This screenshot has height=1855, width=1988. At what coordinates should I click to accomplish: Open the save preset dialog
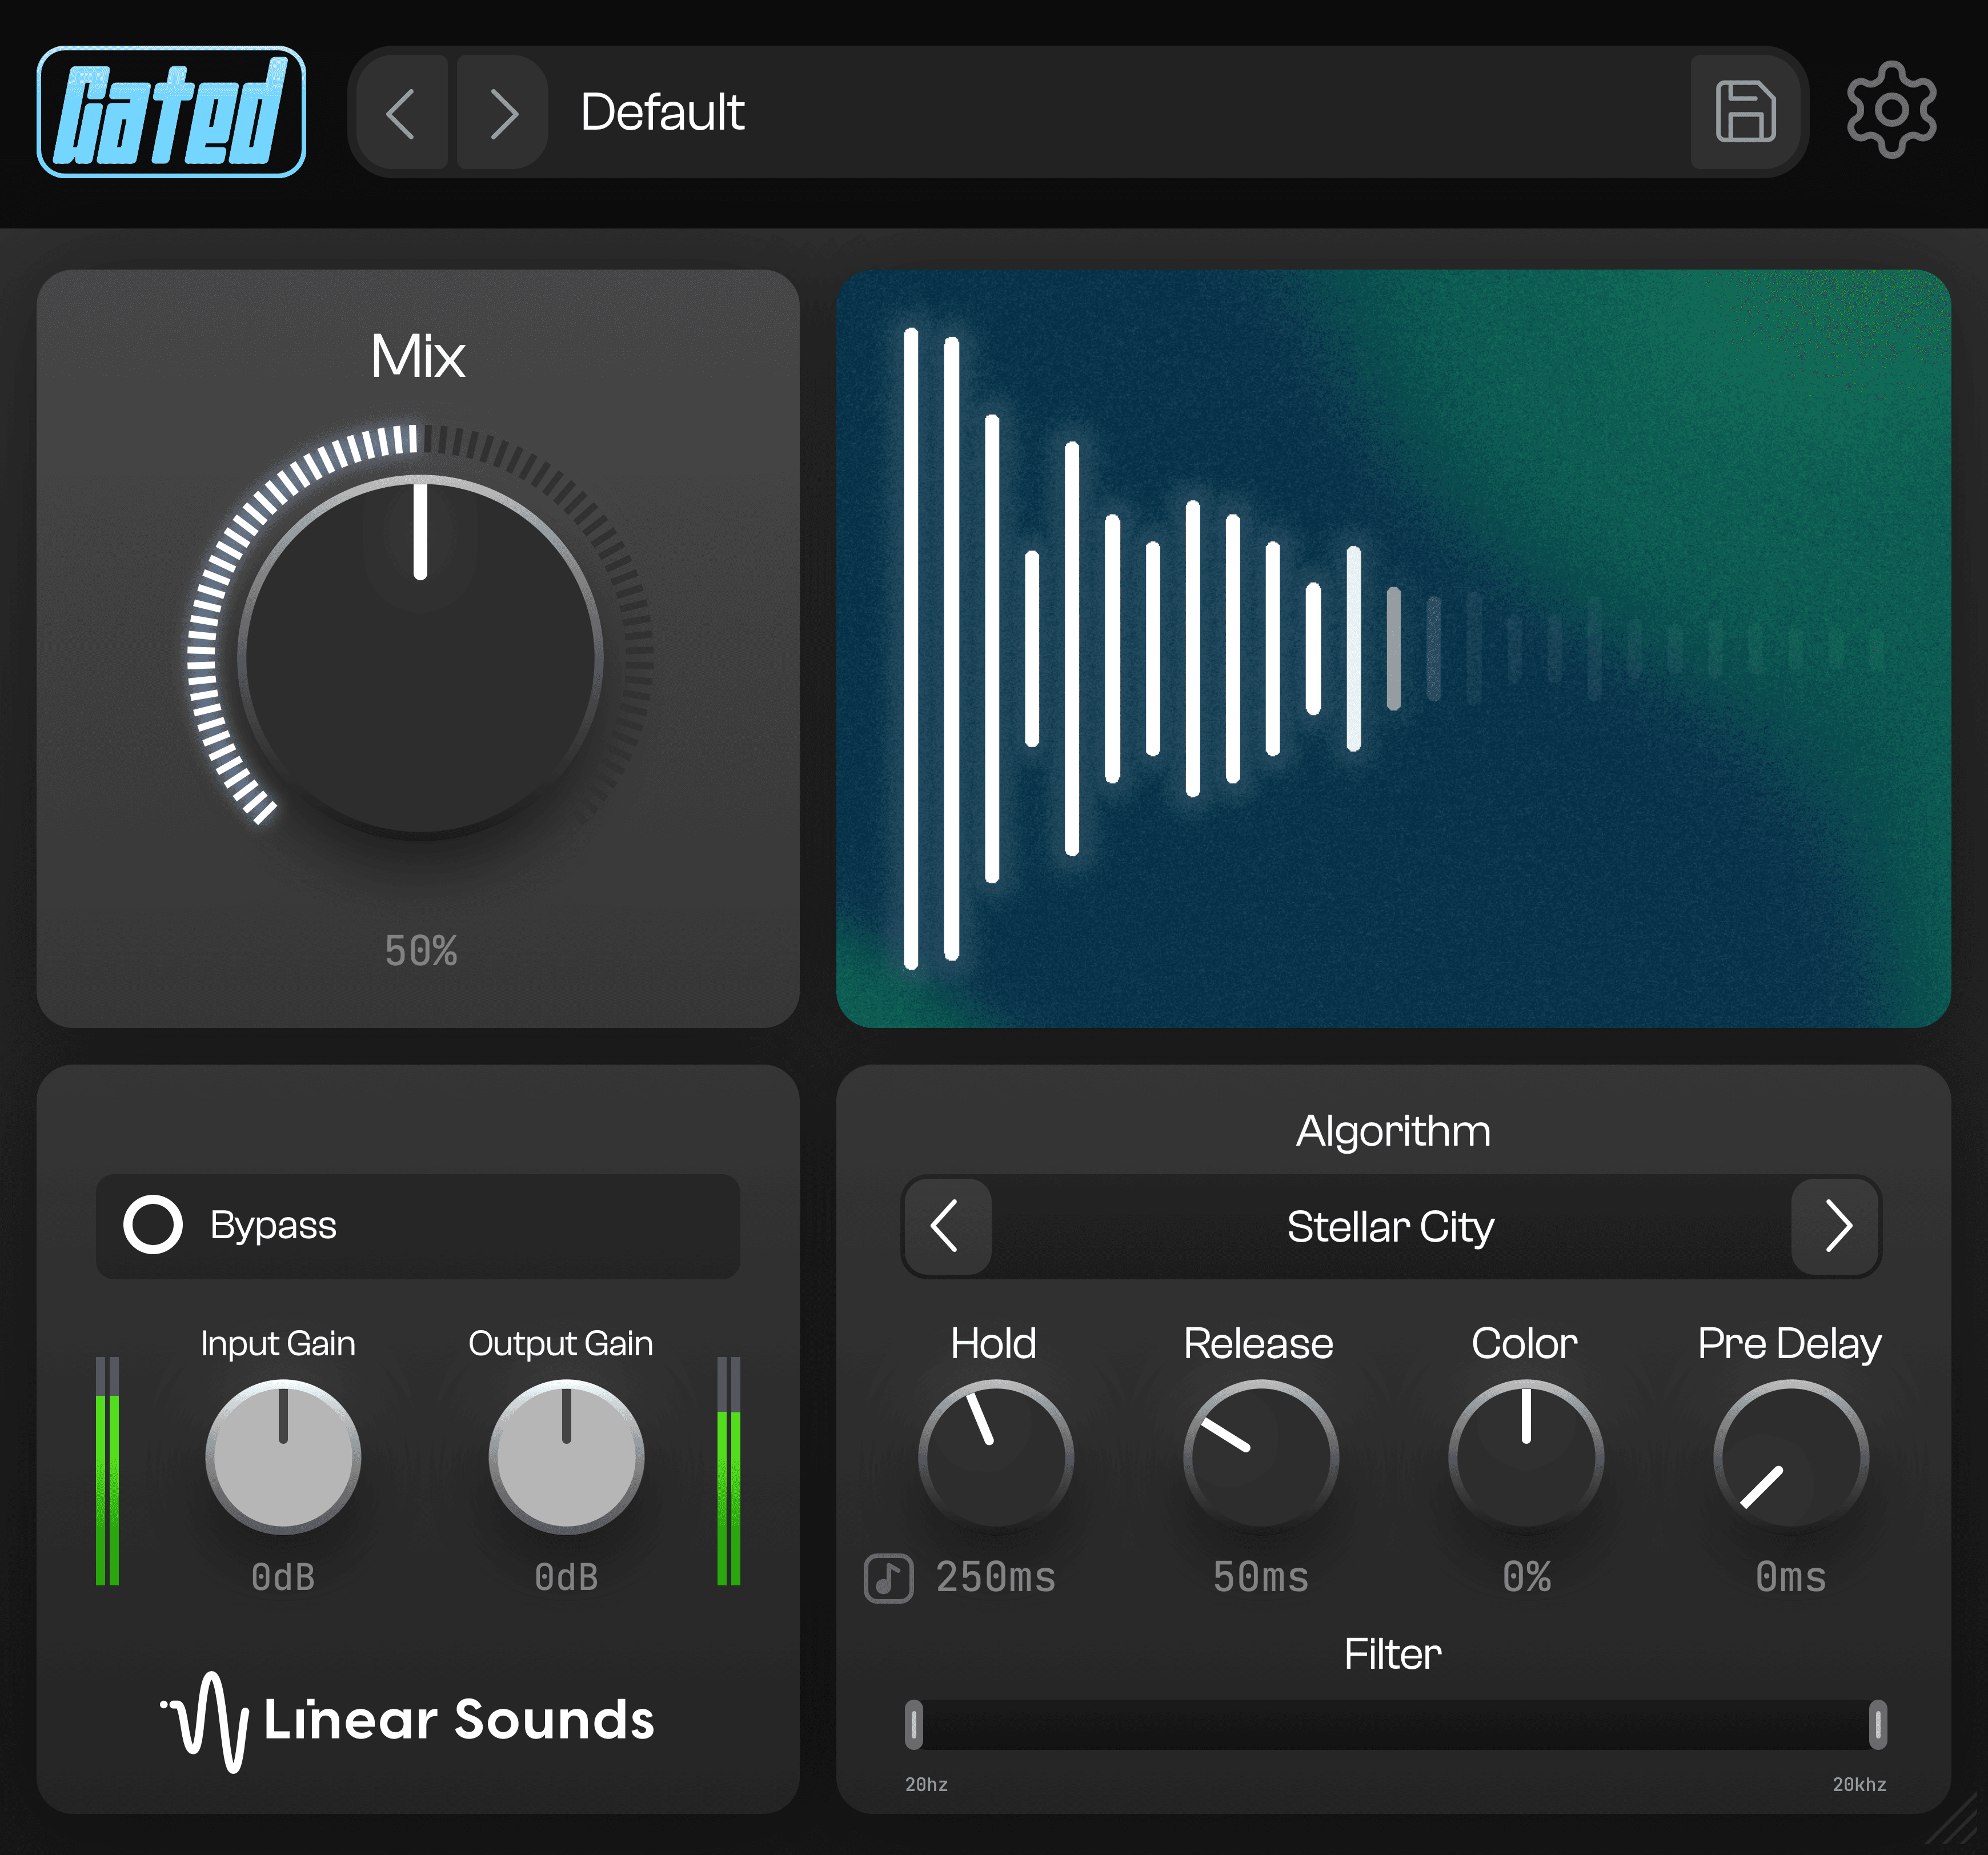1745,112
